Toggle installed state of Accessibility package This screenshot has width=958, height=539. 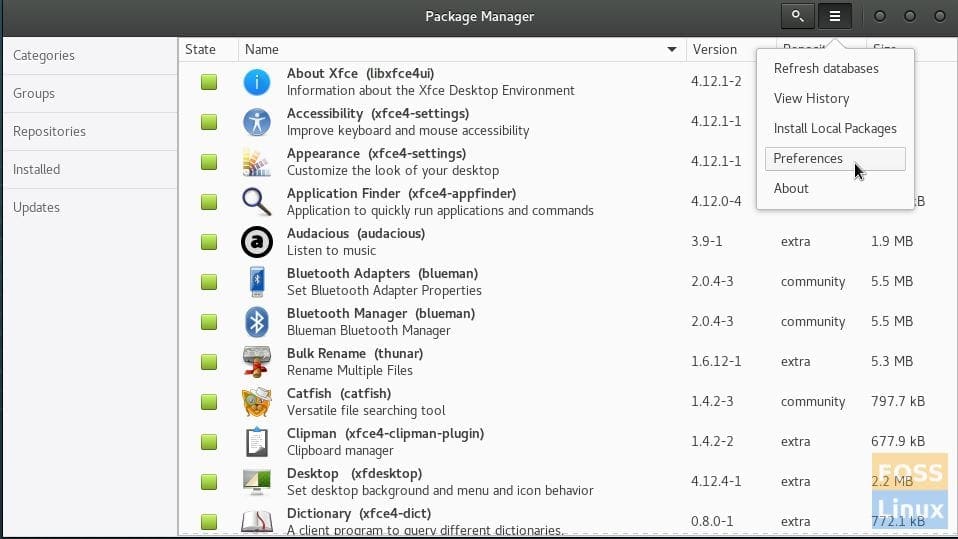pyautogui.click(x=209, y=122)
